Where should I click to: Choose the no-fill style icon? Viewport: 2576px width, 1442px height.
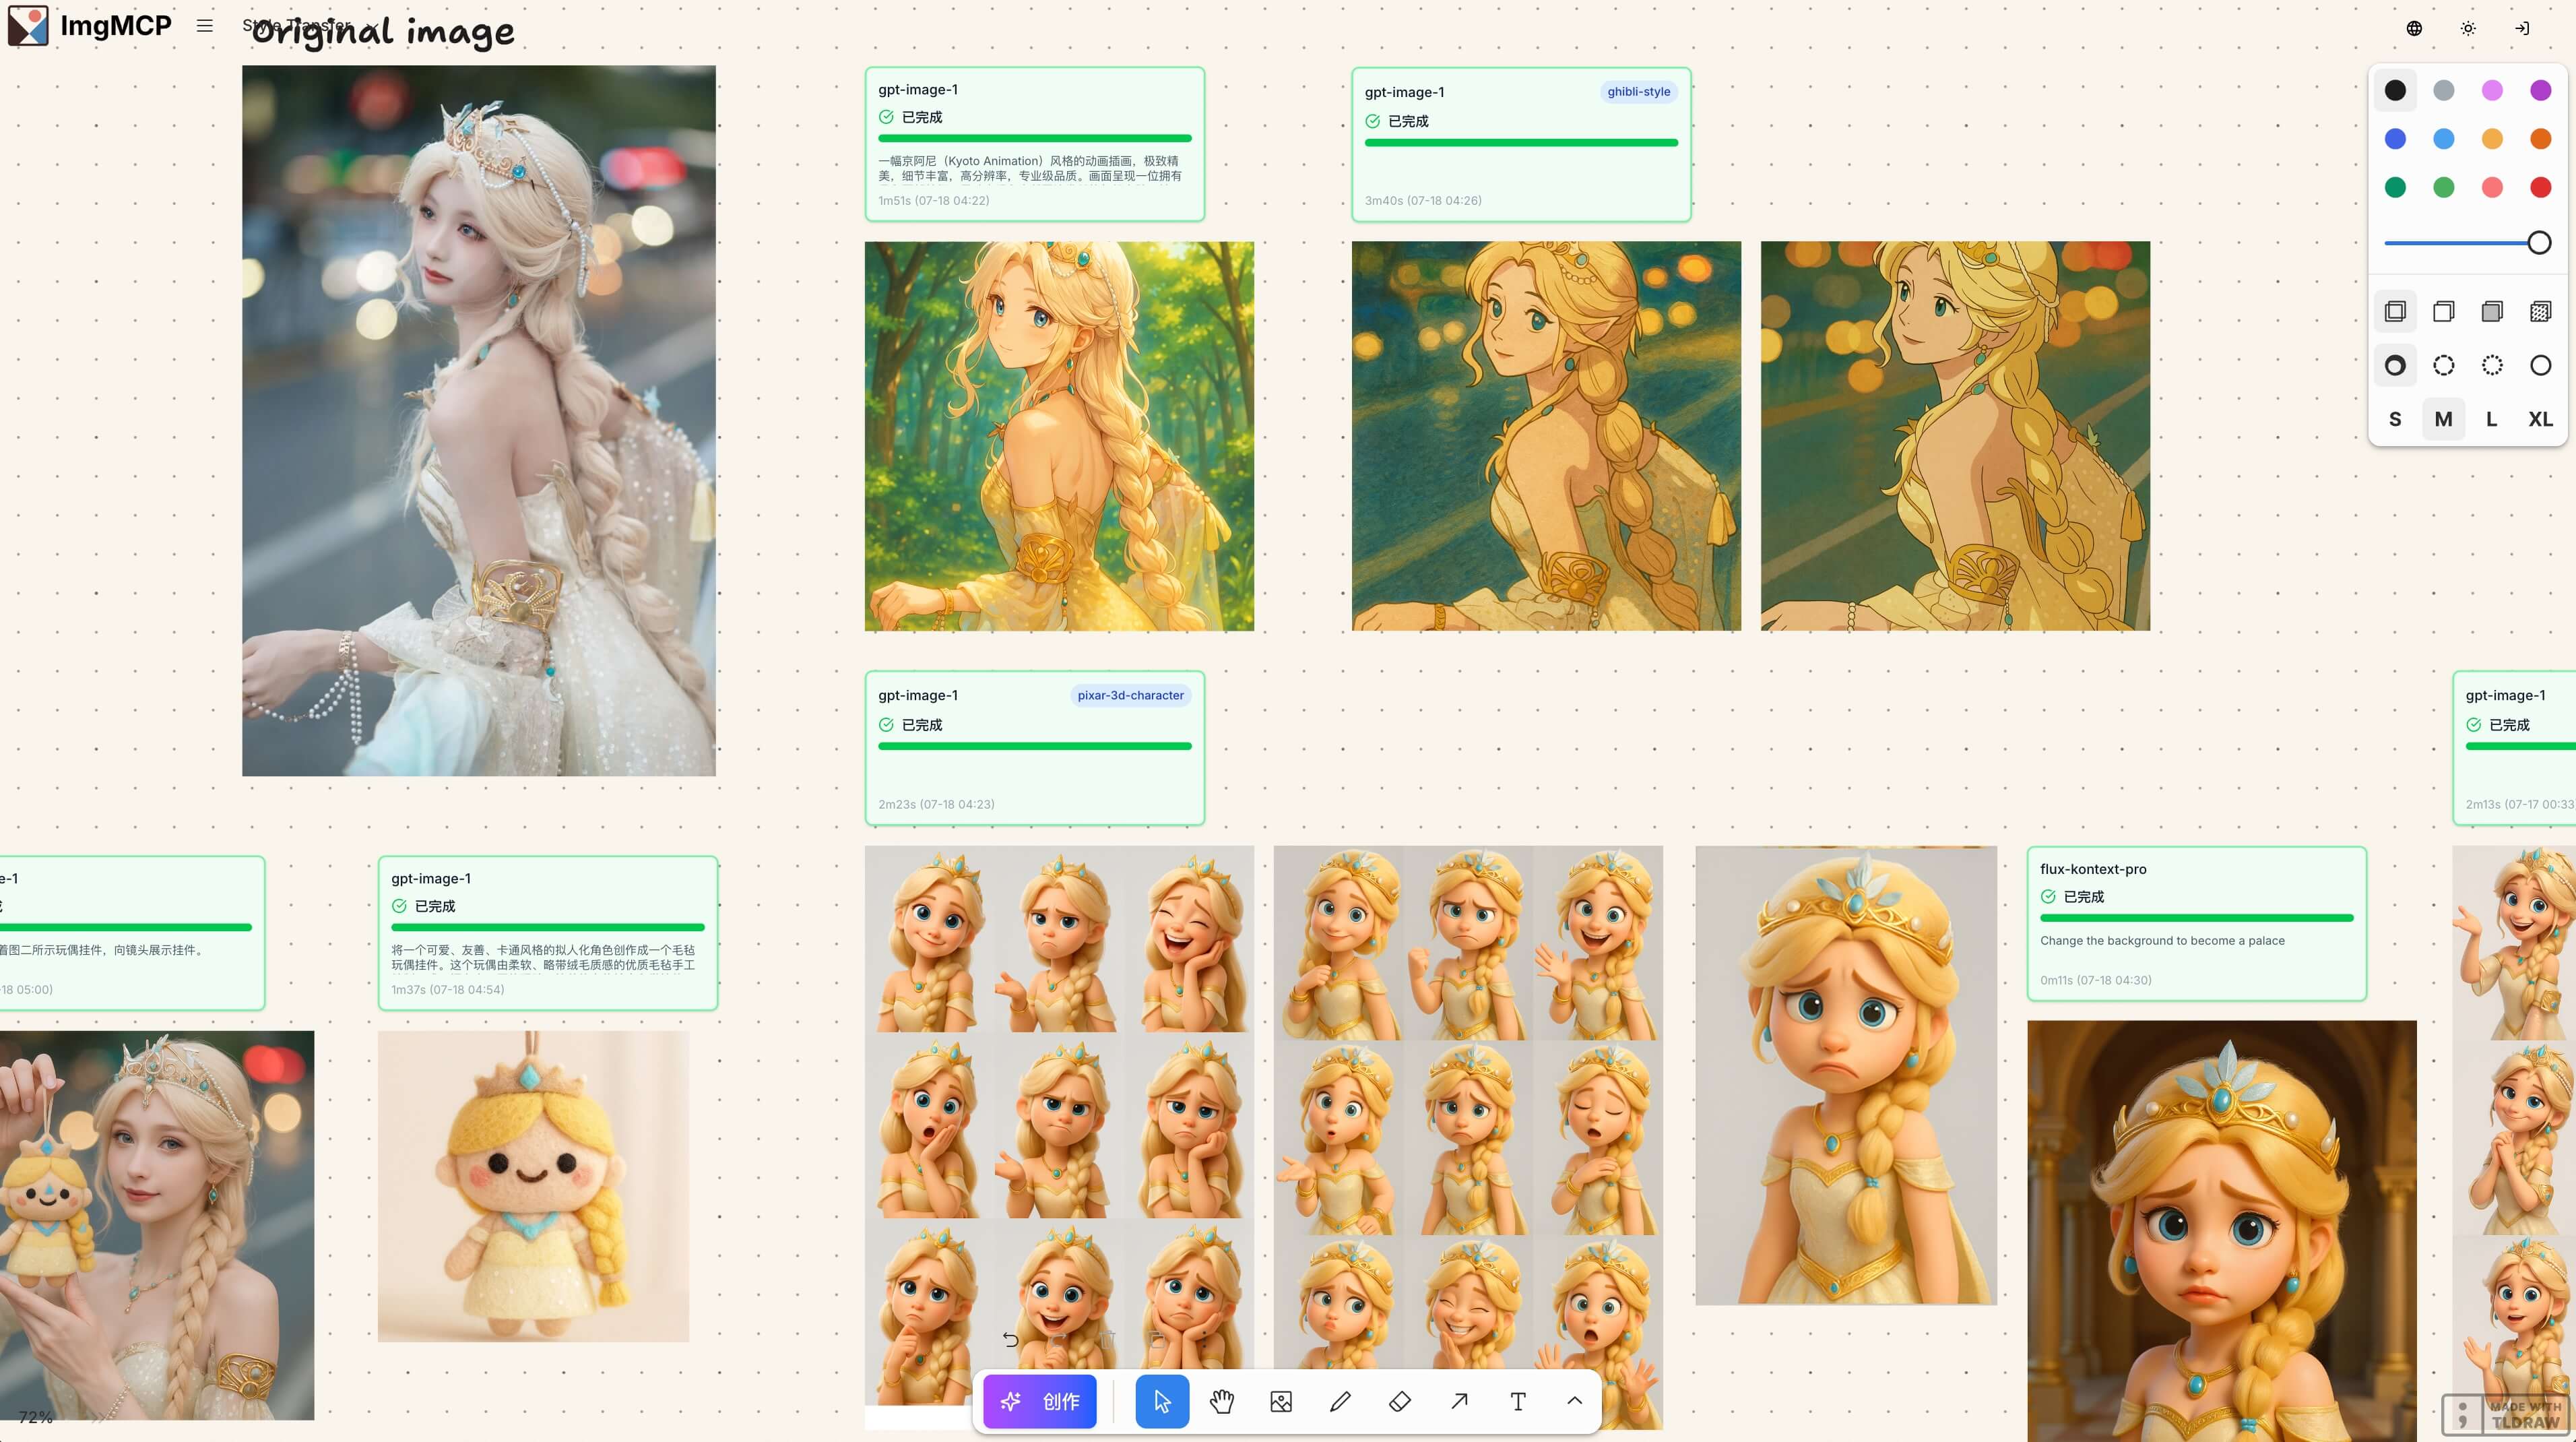click(2395, 311)
